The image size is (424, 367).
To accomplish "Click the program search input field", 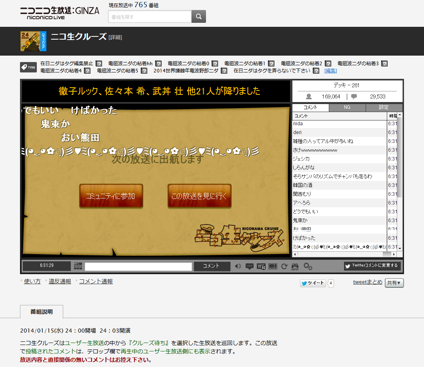I will pyautogui.click(x=150, y=16).
